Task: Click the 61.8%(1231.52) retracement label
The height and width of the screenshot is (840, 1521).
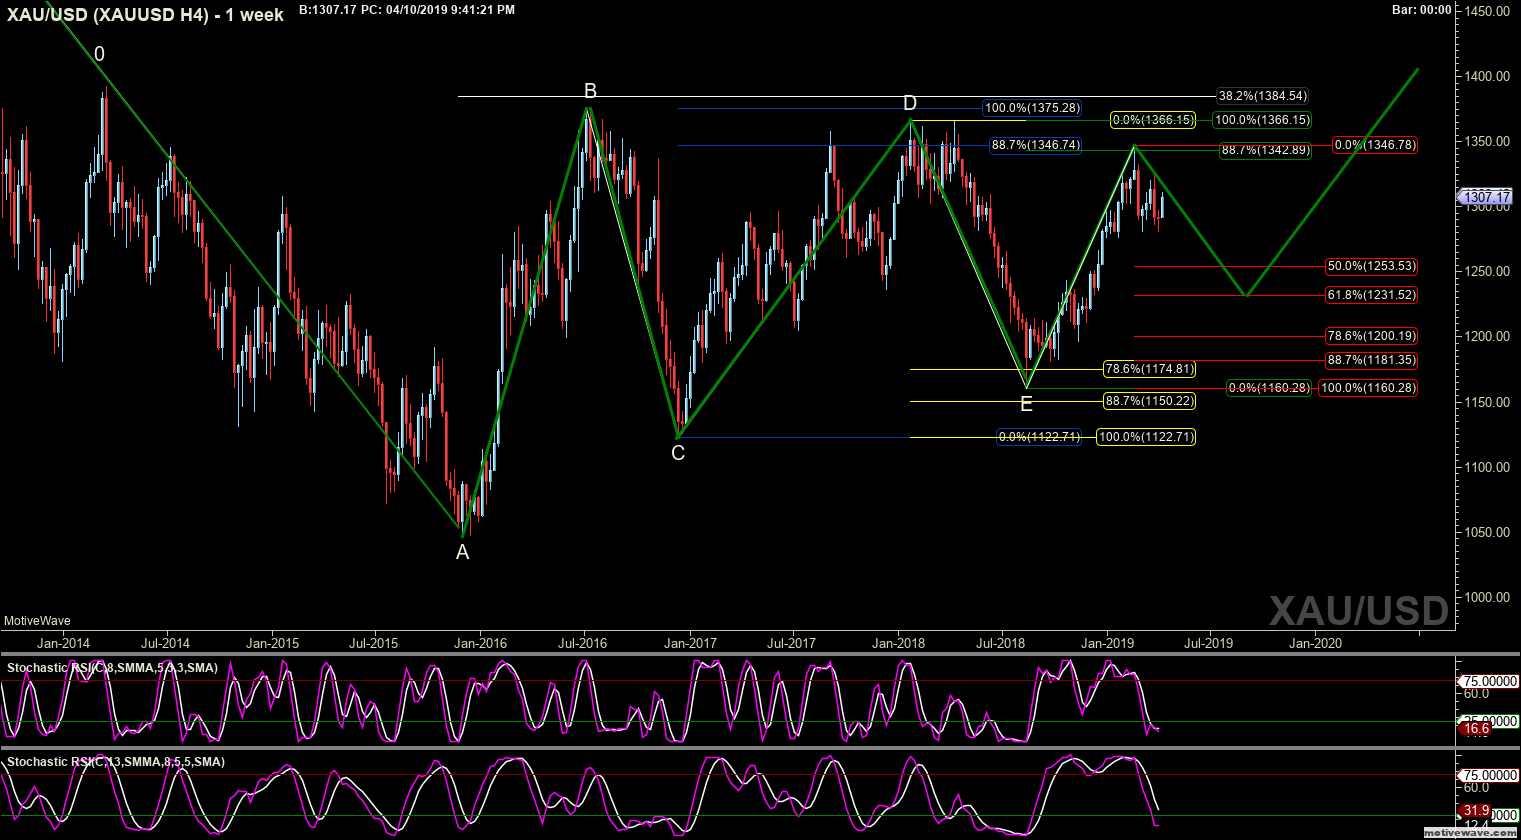Action: pos(1371,295)
